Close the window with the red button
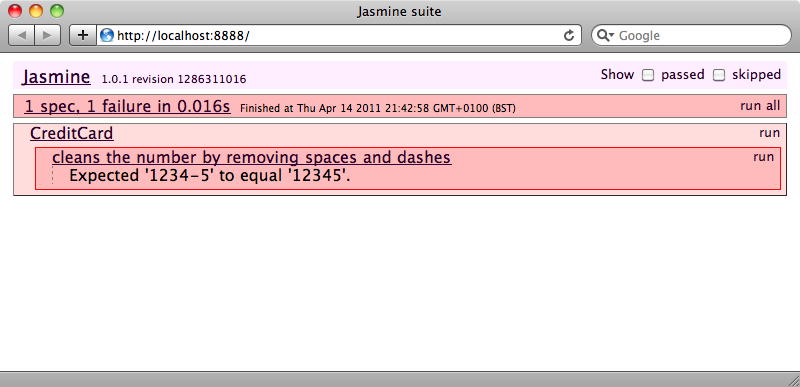Viewport: 800px width, 387px height. 15,11
